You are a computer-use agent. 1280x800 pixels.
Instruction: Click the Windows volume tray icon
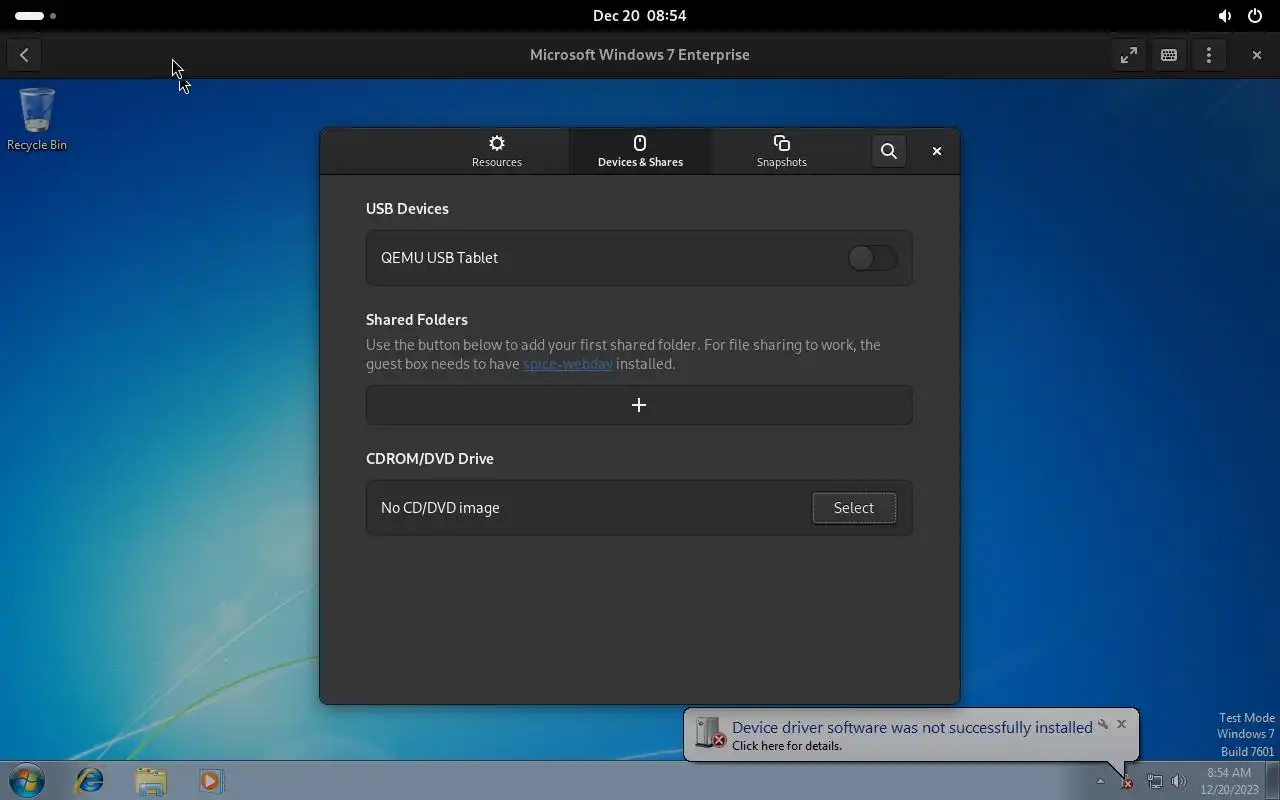point(1178,781)
